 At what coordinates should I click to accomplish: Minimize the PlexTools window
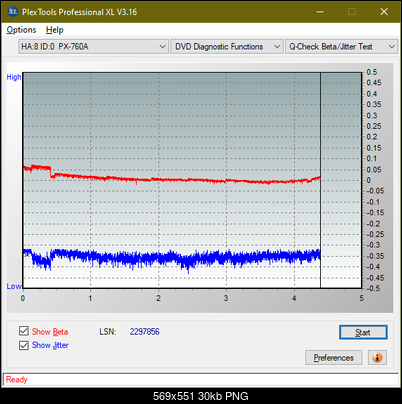(320, 12)
